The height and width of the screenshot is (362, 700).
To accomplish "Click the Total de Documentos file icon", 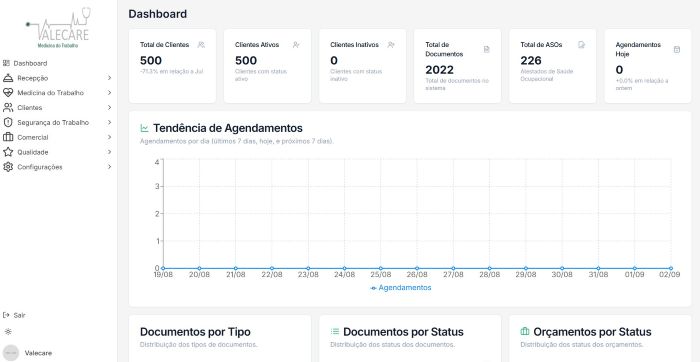I will tap(486, 50).
